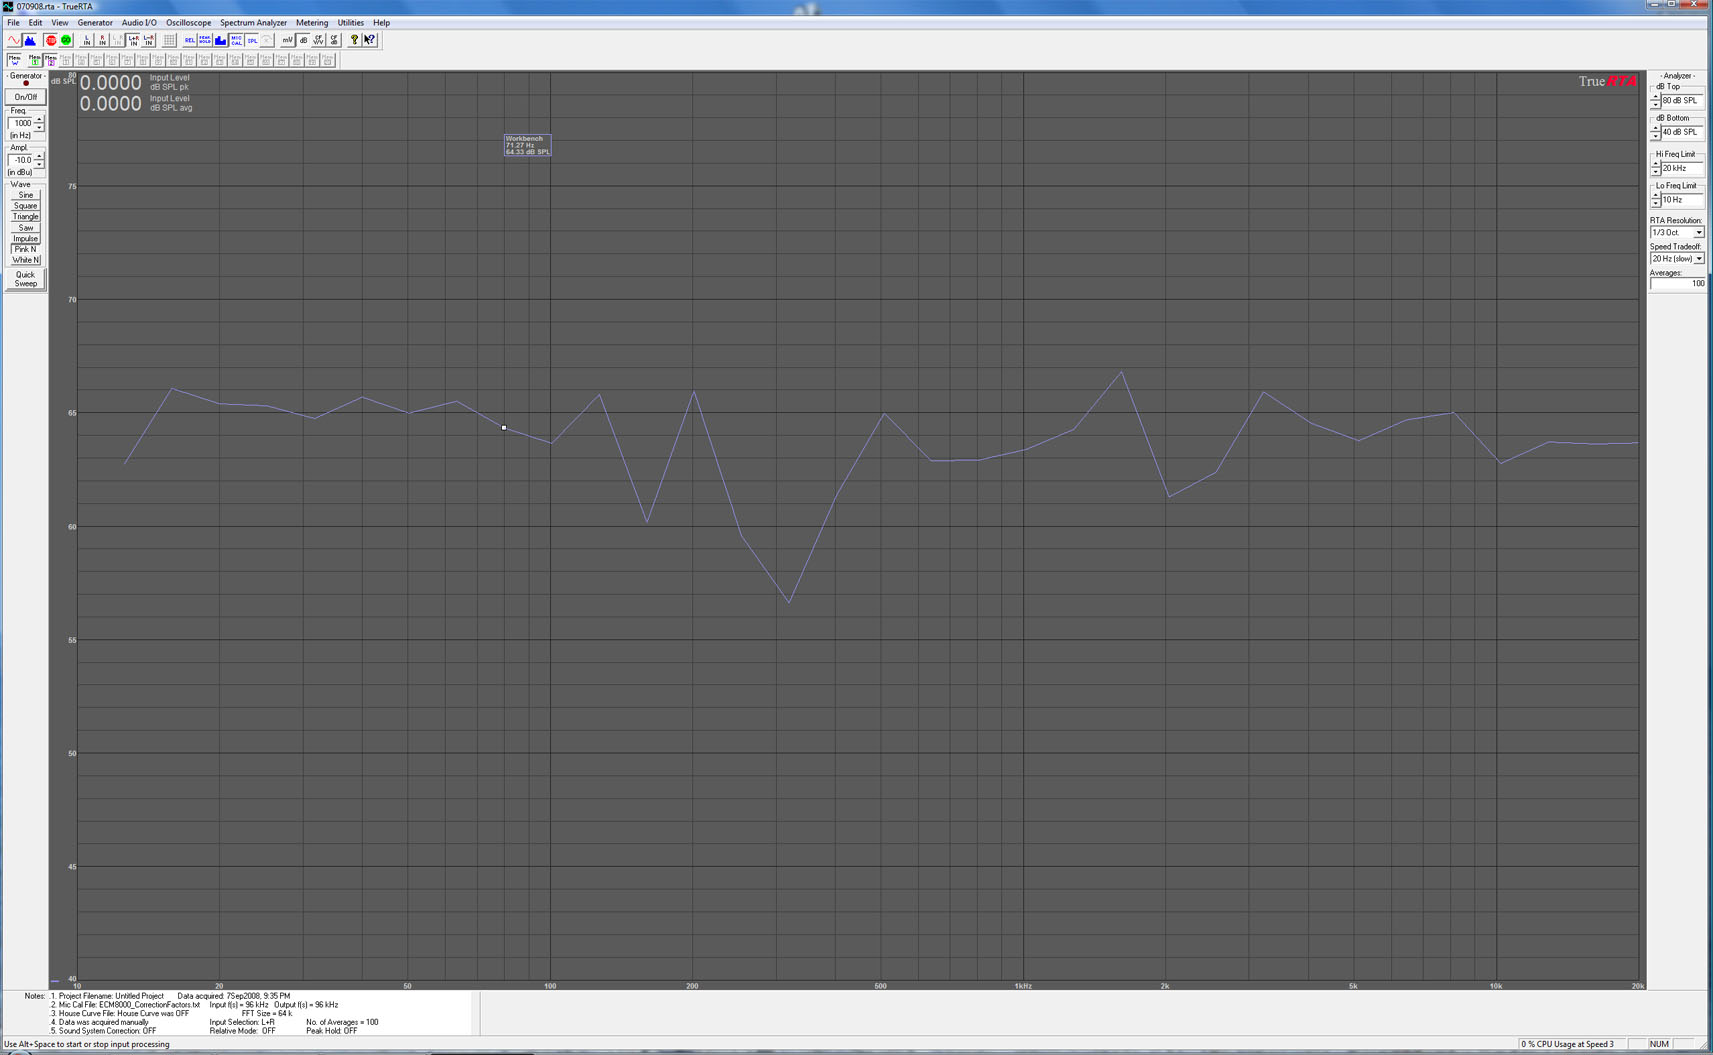
Task: Select the sine wave oscilloscope icon
Action: (x=14, y=40)
